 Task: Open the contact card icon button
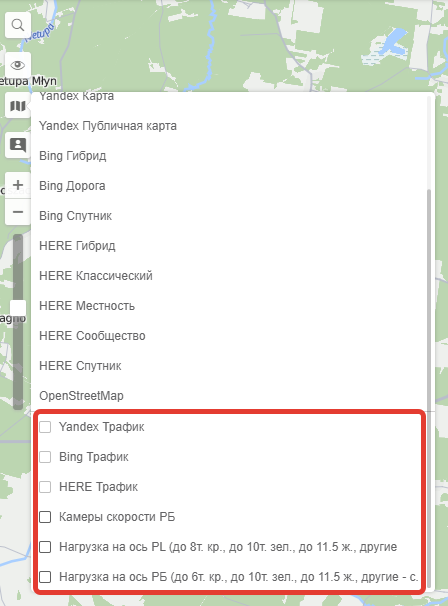(17, 145)
